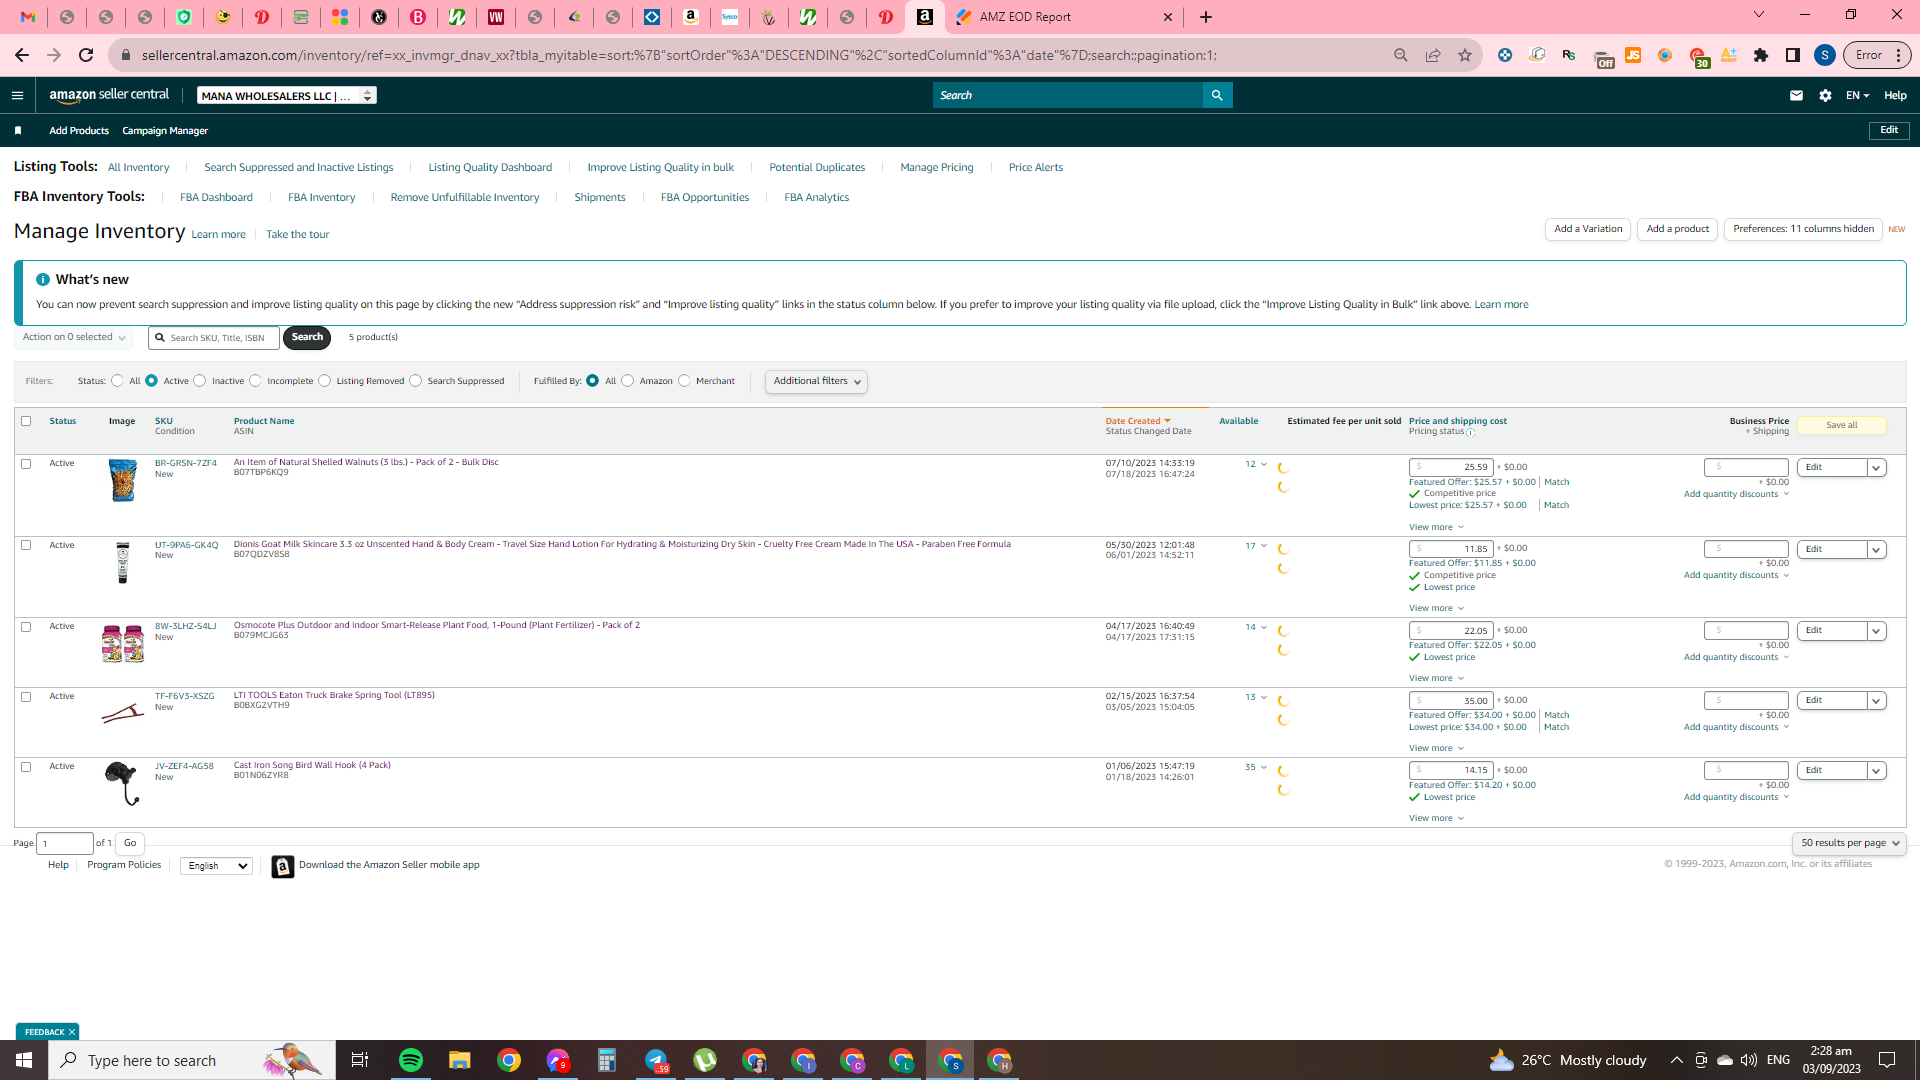Open the 50 results per page dropdown
The width and height of the screenshot is (1920, 1080).
click(x=1848, y=844)
